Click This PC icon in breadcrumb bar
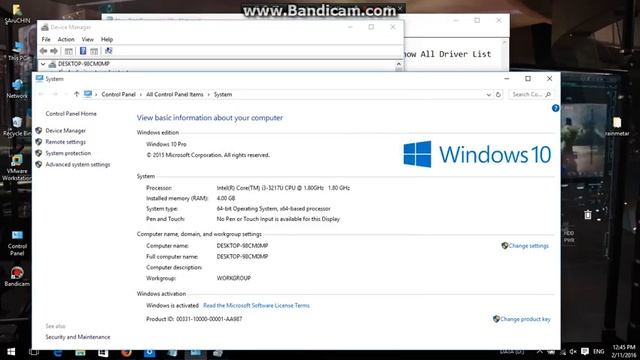Viewport: 640px width, 360px height. point(88,94)
